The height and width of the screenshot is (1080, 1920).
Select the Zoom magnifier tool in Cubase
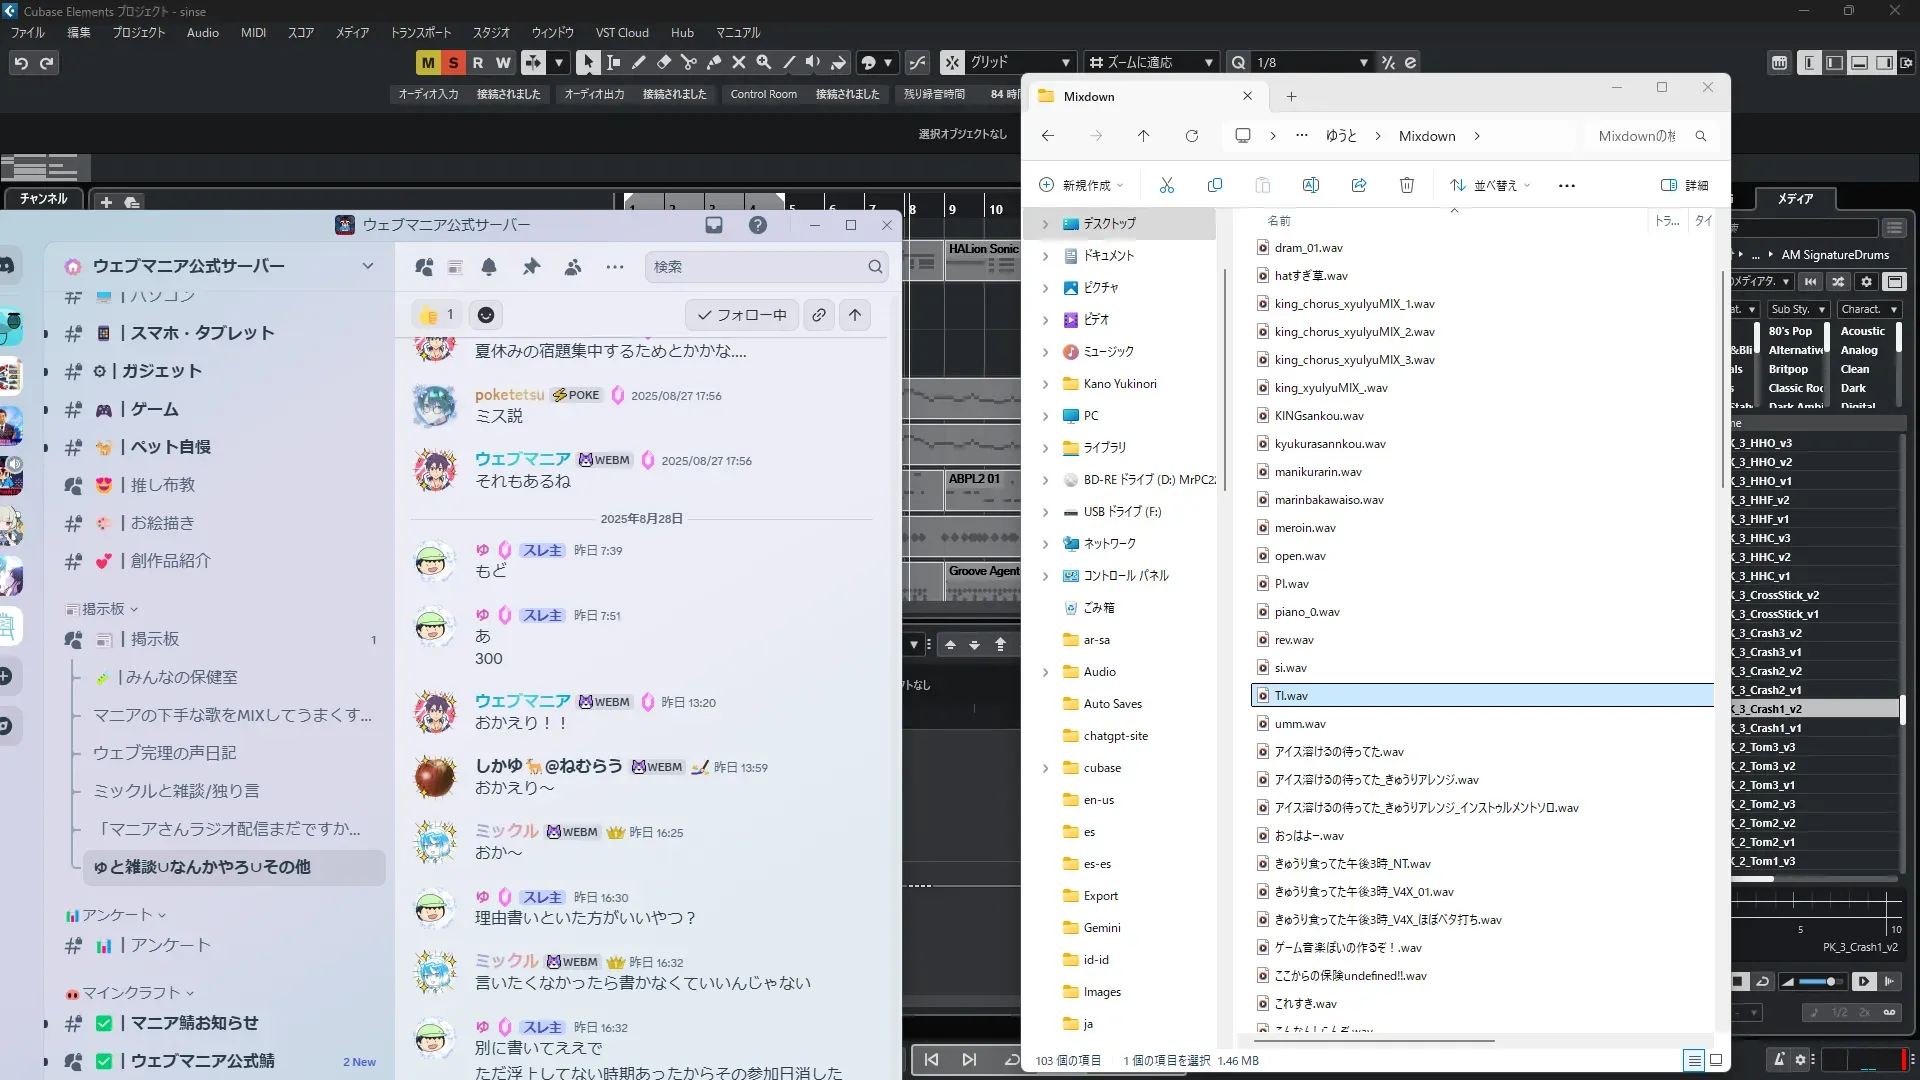tap(763, 62)
